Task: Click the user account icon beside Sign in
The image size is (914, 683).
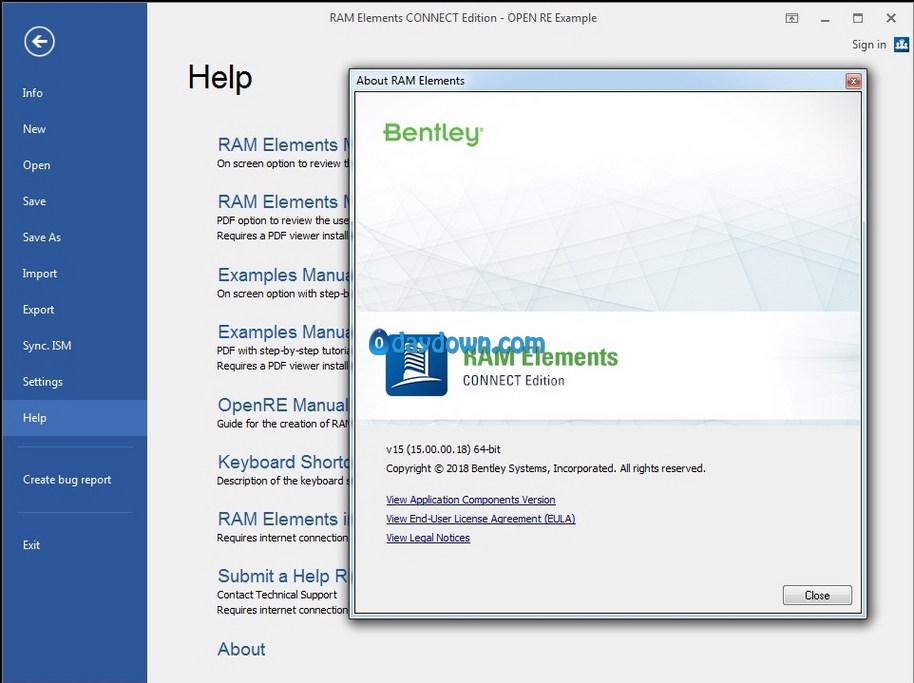Action: pos(901,44)
